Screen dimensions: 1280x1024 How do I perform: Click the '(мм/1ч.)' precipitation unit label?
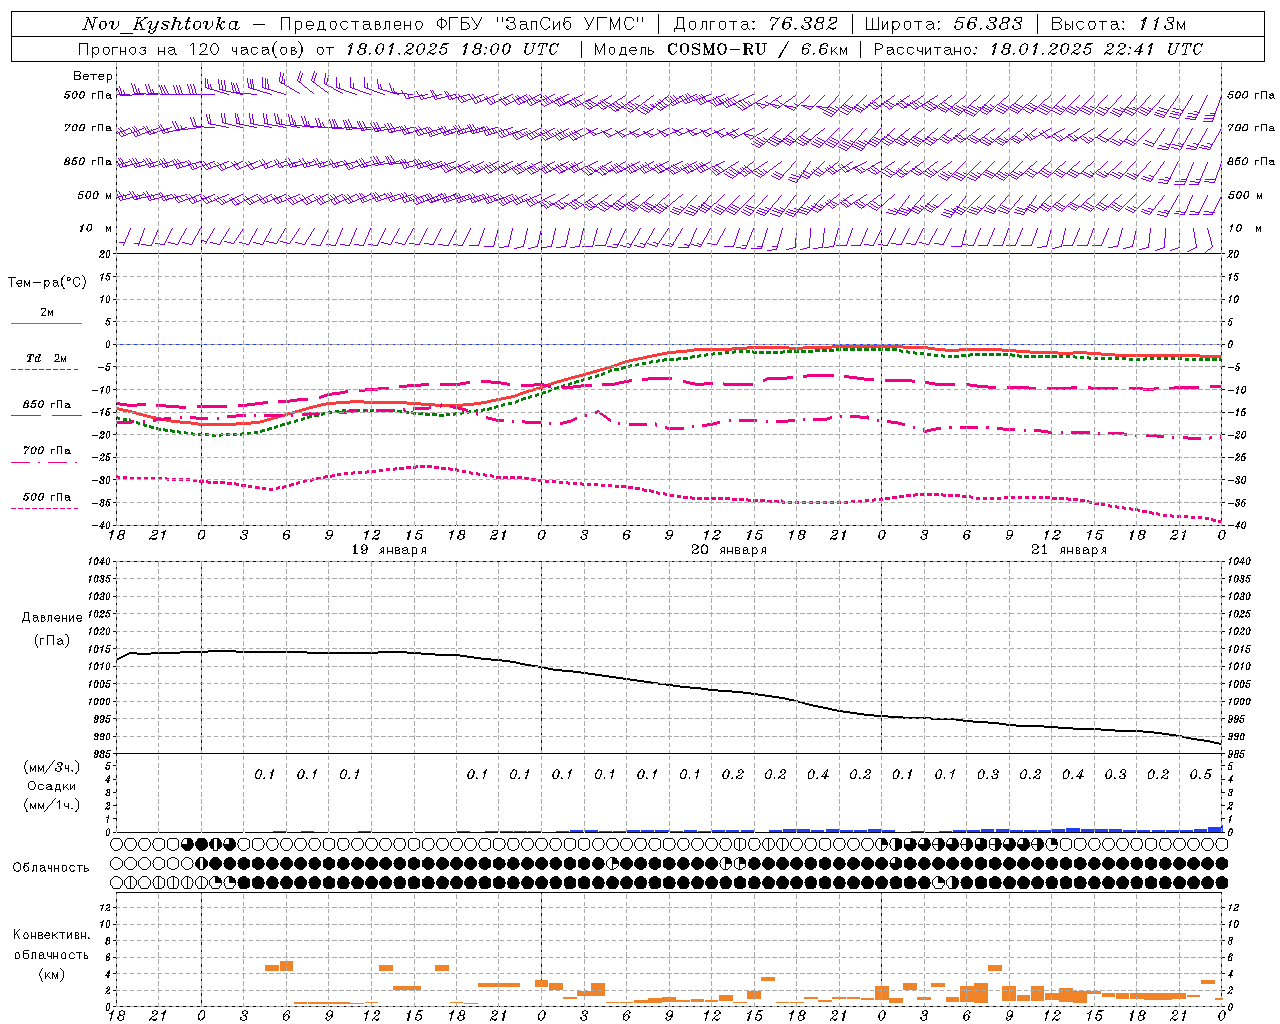(x=52, y=805)
